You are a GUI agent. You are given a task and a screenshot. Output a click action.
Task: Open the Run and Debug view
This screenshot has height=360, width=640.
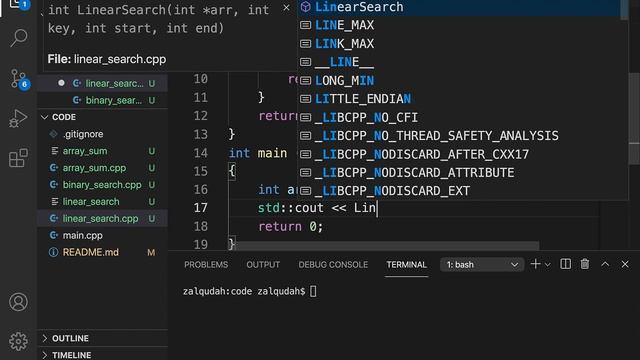pyautogui.click(x=18, y=118)
